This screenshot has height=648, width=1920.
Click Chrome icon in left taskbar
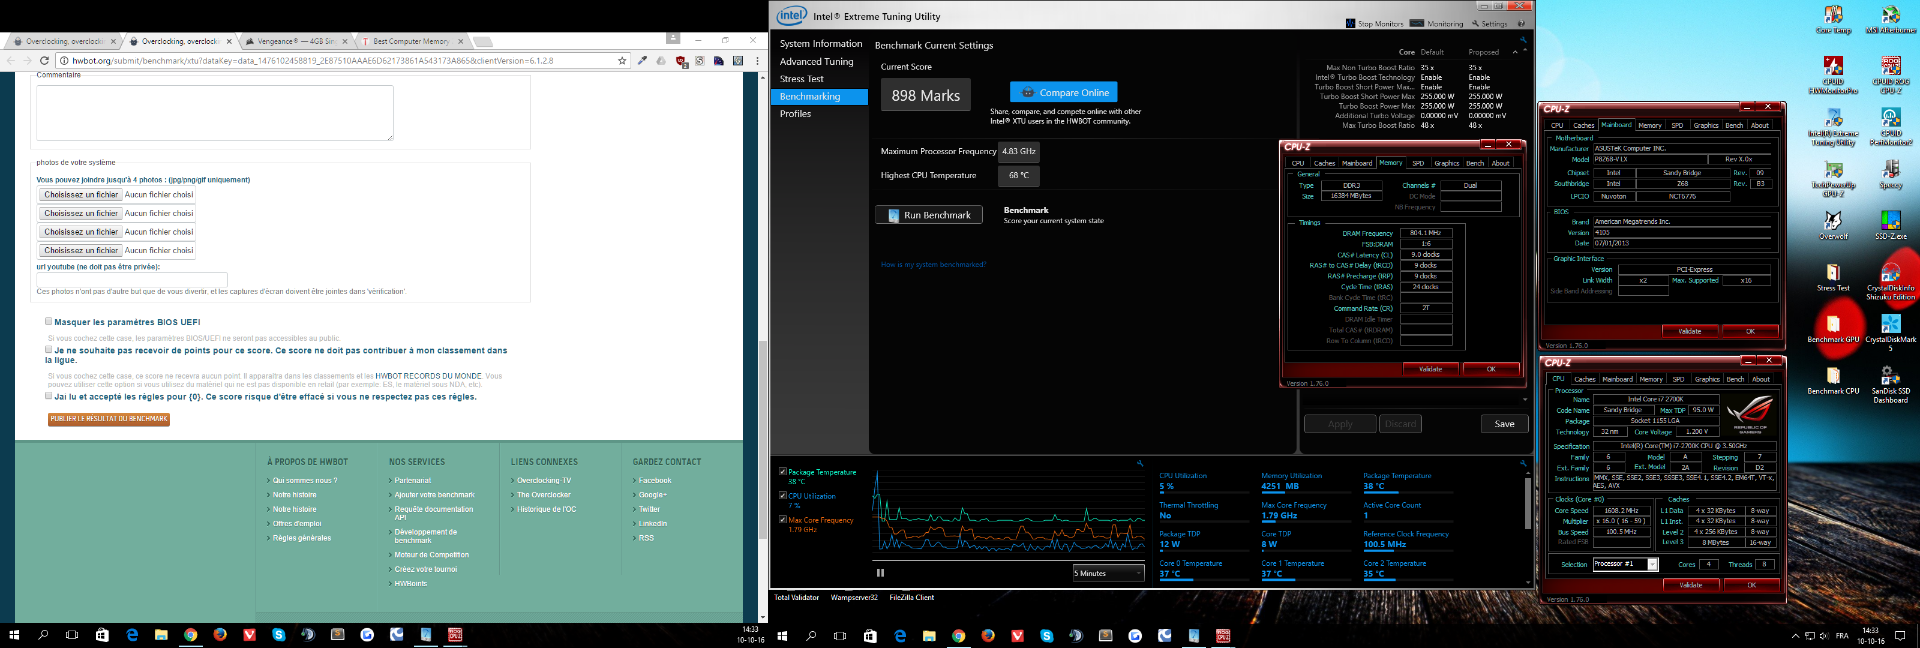click(x=190, y=635)
